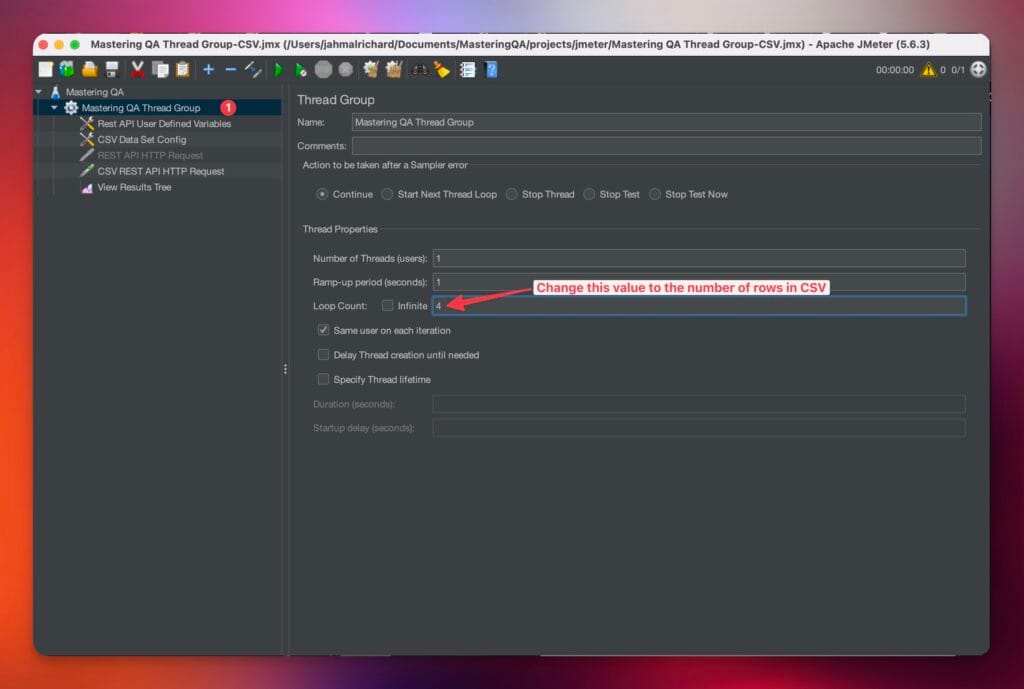Image resolution: width=1024 pixels, height=689 pixels.
Task: Select the Stop Test Now option
Action: [x=655, y=194]
